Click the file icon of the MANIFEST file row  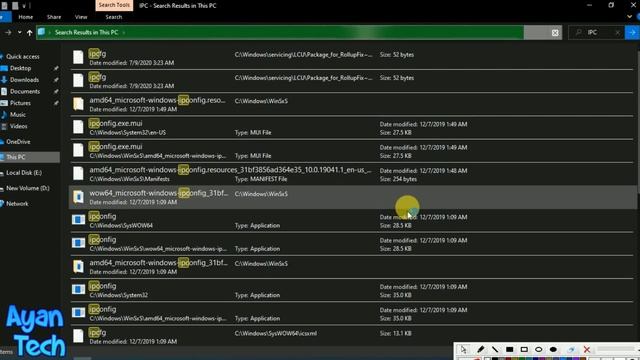pos(78,173)
